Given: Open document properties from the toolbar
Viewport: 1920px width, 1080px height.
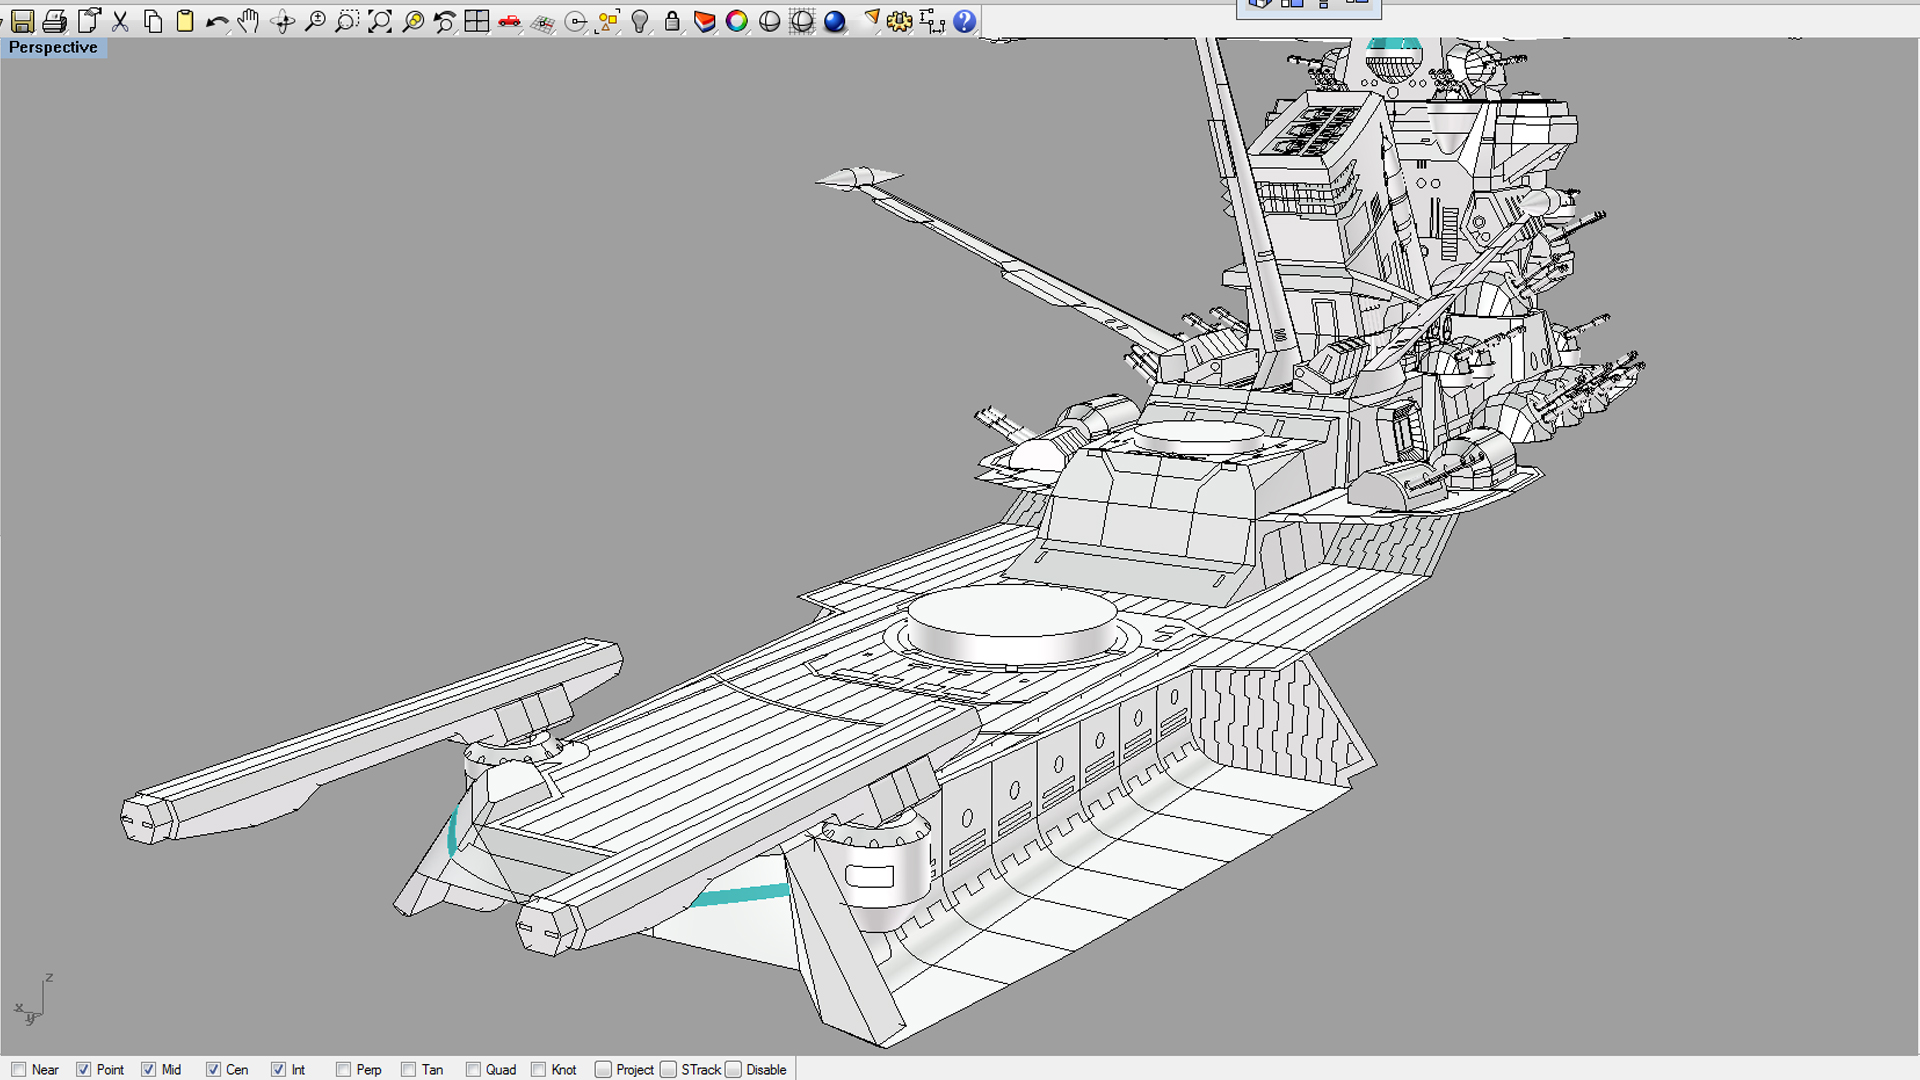Looking at the screenshot, I should [x=89, y=21].
